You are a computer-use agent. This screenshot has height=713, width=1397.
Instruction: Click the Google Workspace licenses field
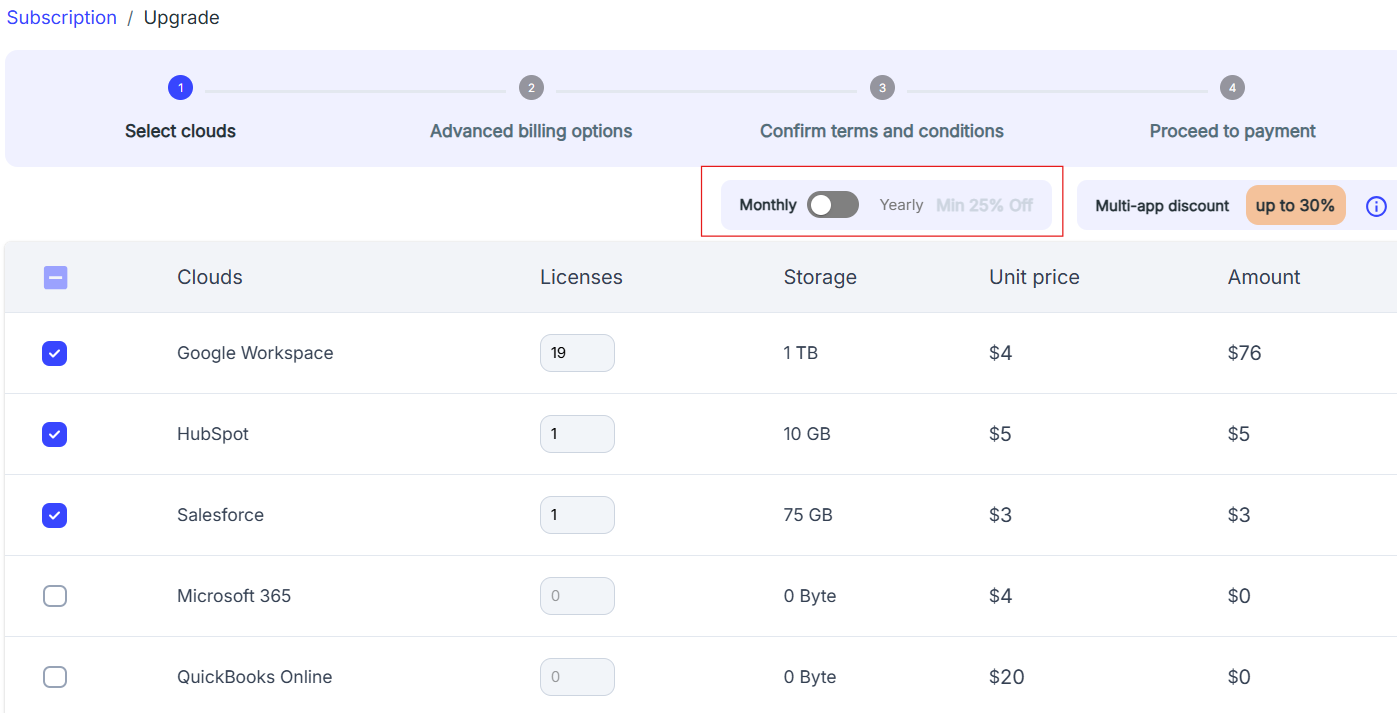click(577, 353)
